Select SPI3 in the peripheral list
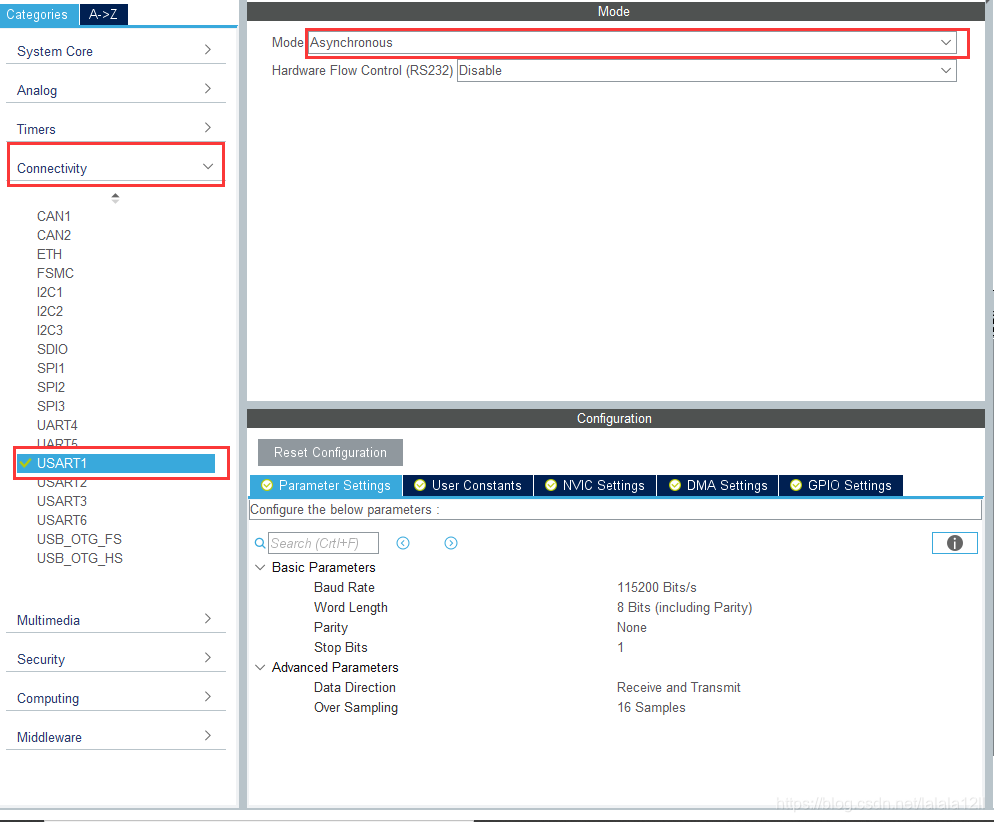This screenshot has width=994, height=822. coord(51,406)
